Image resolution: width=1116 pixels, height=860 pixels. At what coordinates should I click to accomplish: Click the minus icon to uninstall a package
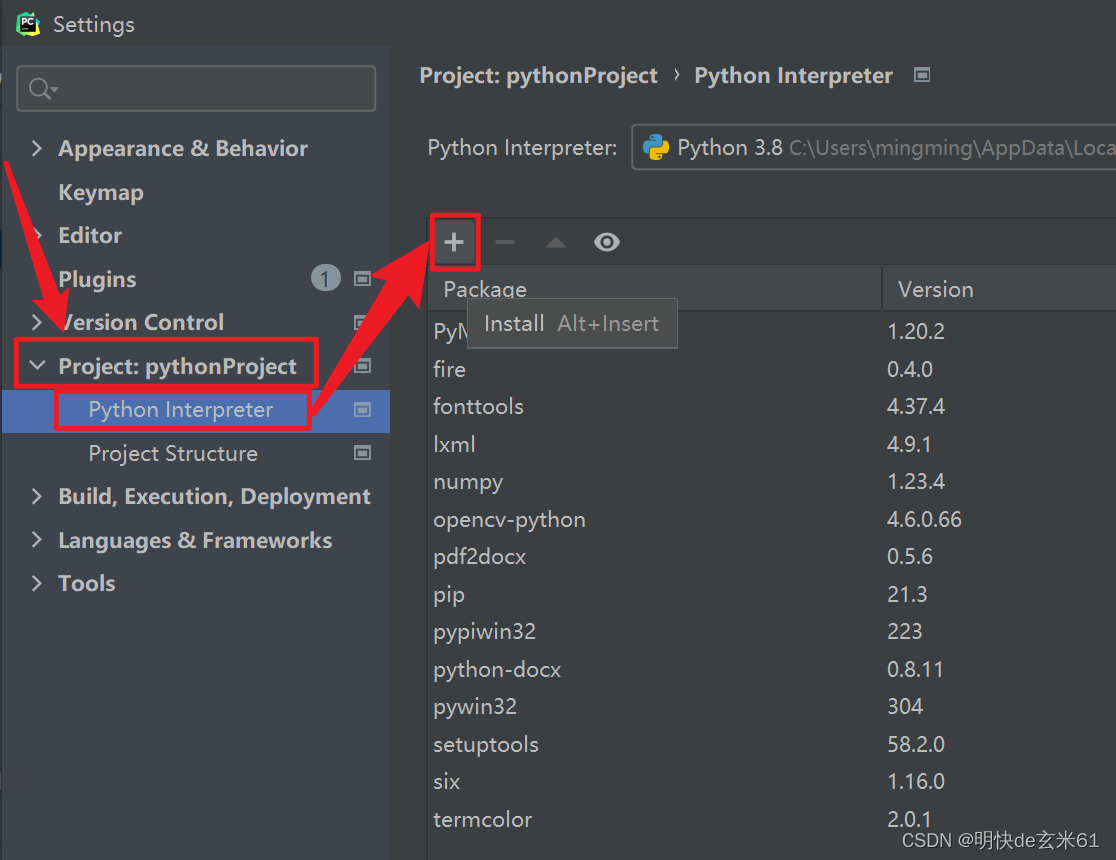pos(505,241)
